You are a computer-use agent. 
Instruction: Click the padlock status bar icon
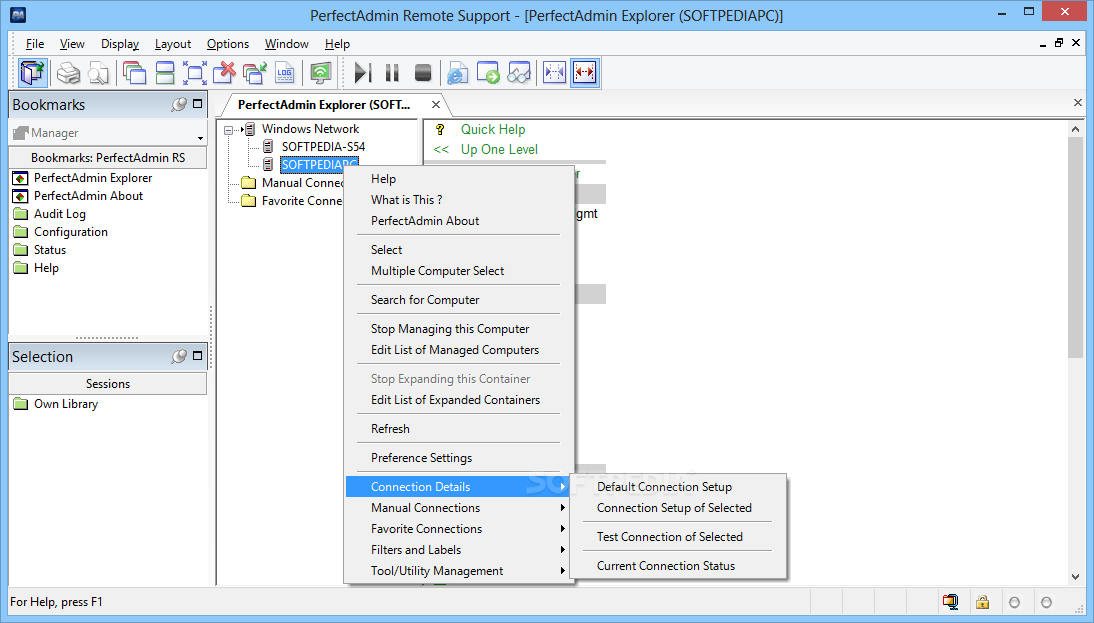pos(982,602)
